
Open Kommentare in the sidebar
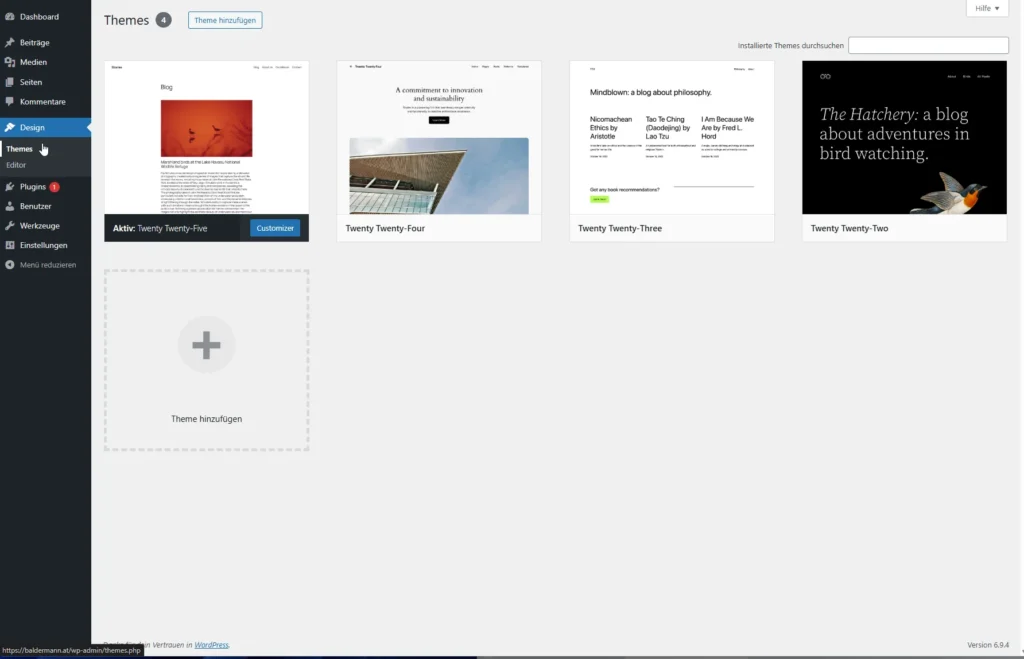[42, 102]
